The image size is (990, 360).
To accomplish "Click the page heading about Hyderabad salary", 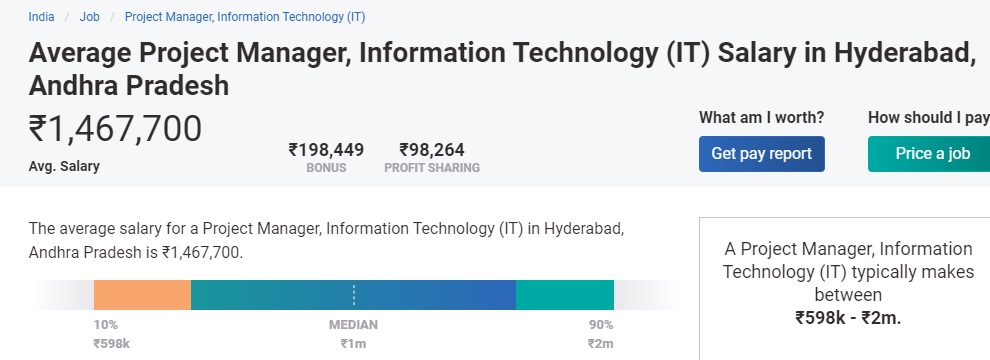I will (x=502, y=69).
